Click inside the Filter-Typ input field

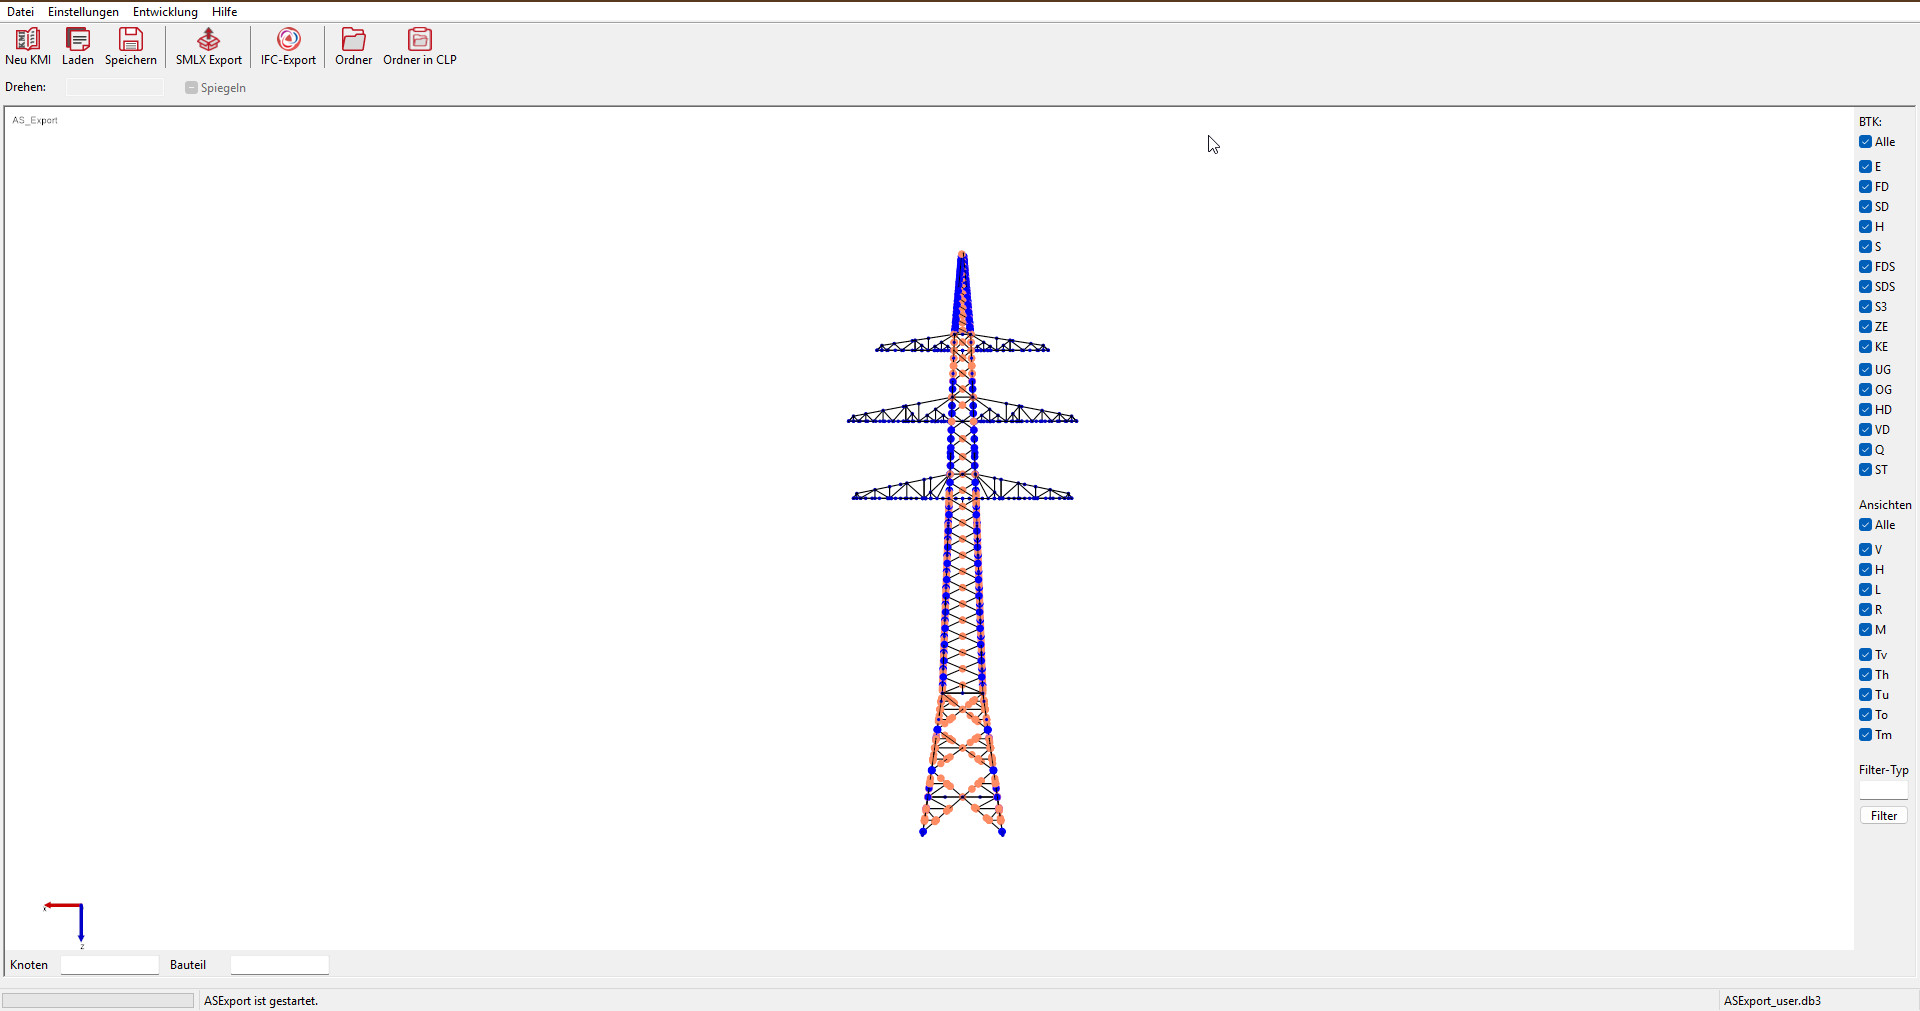(x=1882, y=790)
